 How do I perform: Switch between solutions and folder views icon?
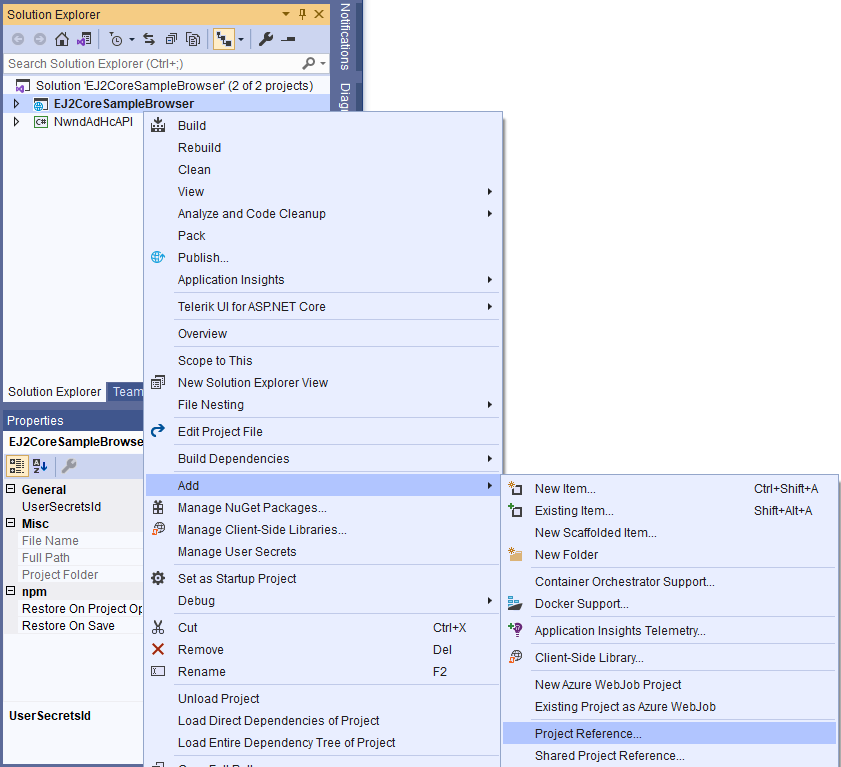click(84, 39)
